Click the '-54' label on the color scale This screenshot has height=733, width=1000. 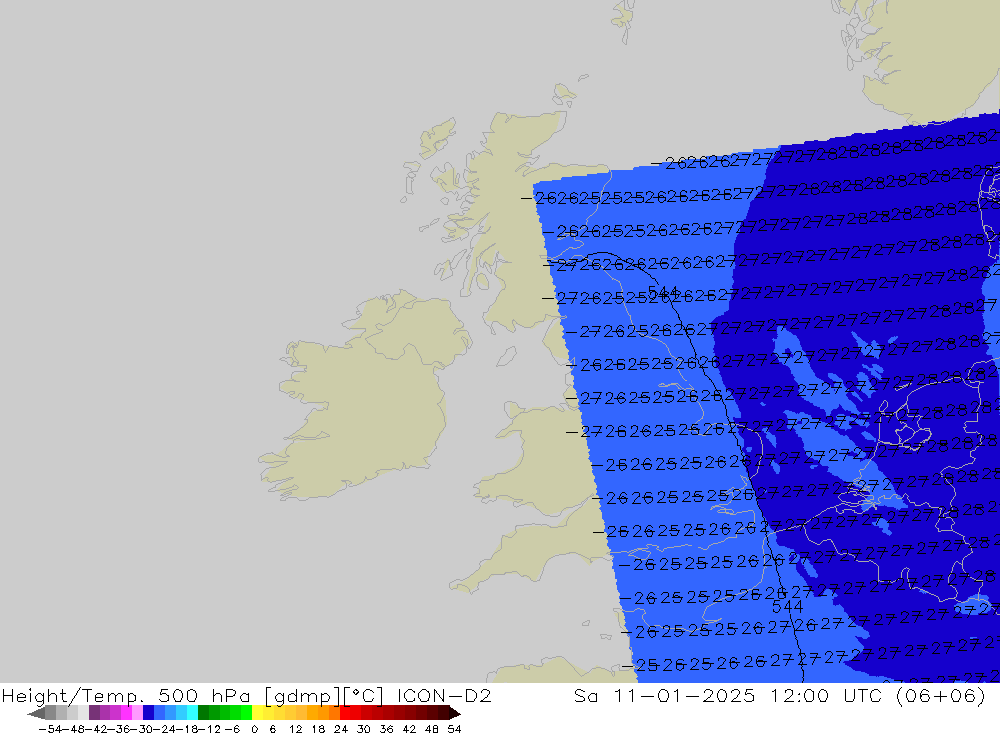coord(50,729)
